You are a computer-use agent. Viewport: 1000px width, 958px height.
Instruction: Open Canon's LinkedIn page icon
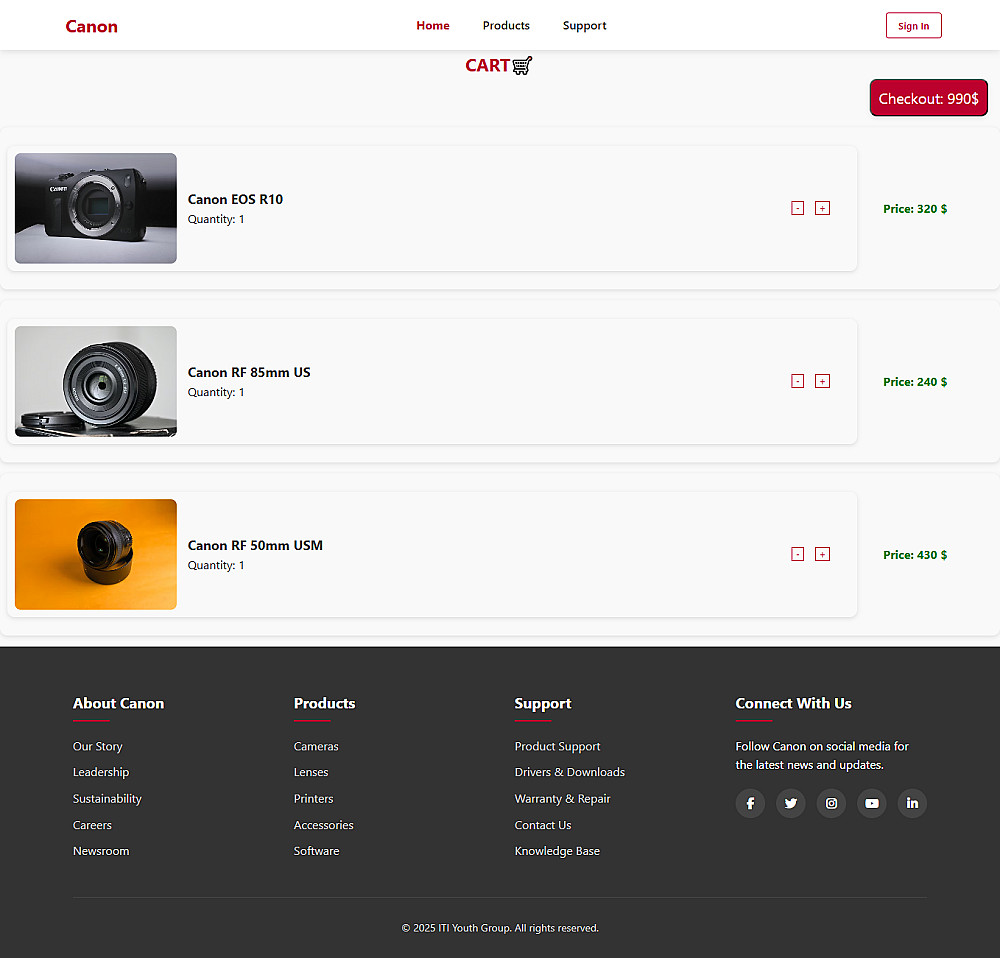(x=912, y=803)
